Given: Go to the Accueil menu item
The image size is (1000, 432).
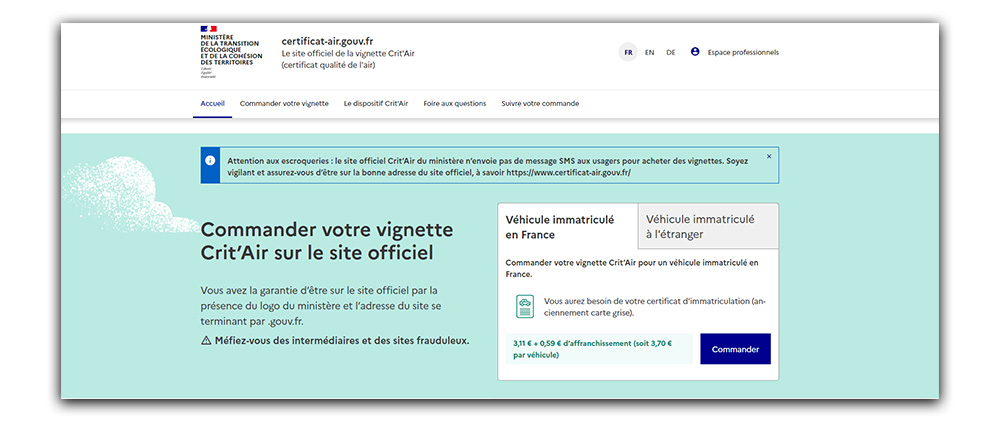Looking at the screenshot, I should pos(212,103).
